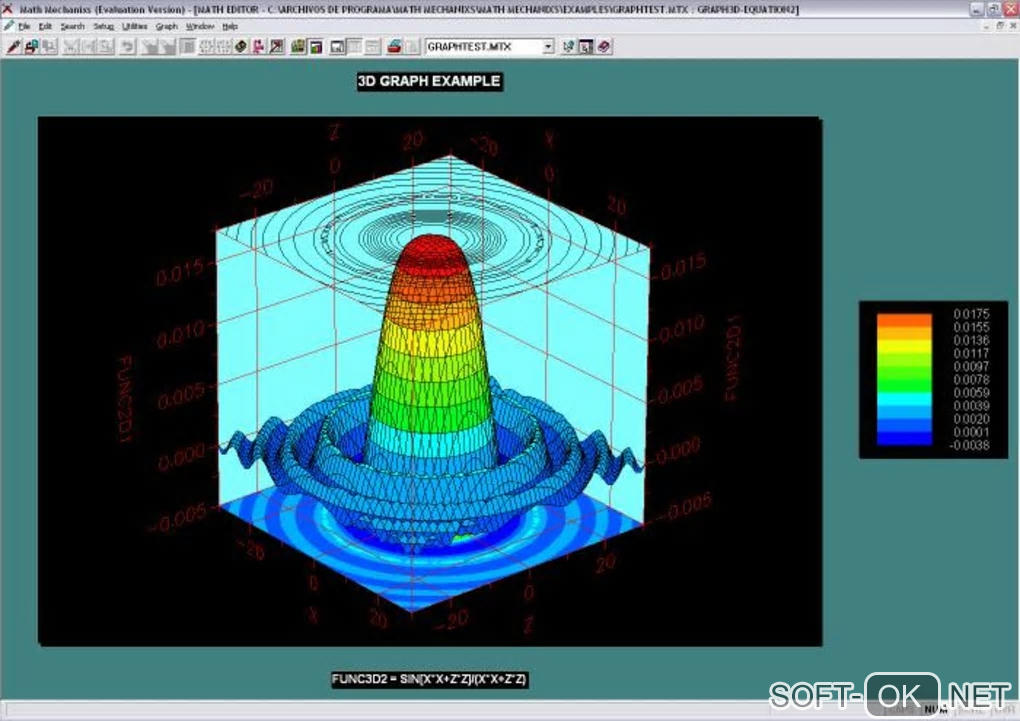The width and height of the screenshot is (1020, 721).
Task: Open the Window menu
Action: [200, 27]
